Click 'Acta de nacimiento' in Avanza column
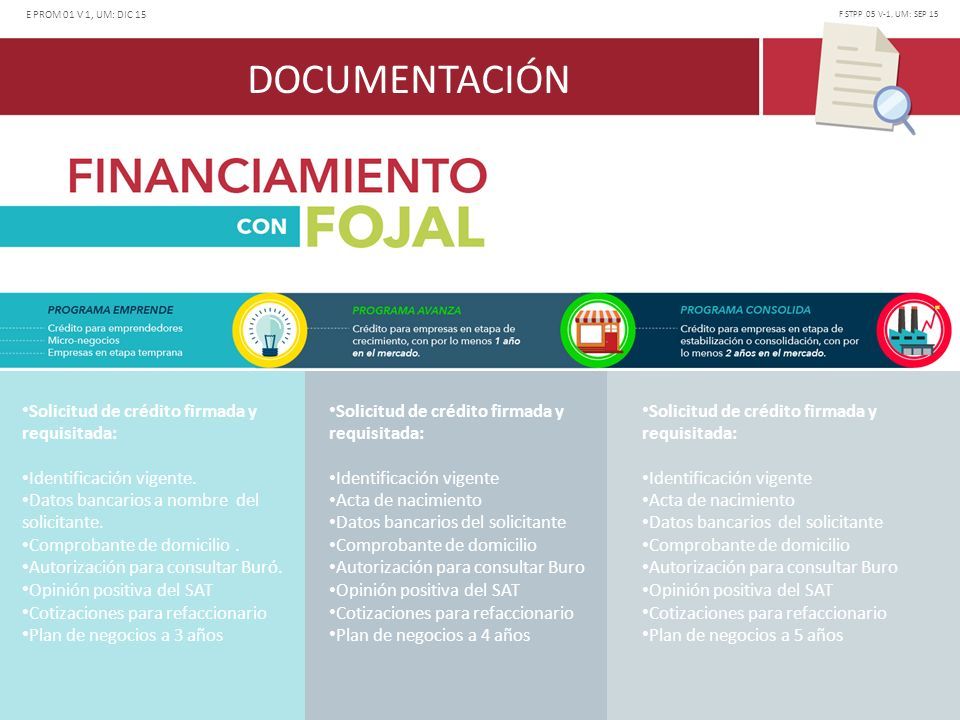Image resolution: width=960 pixels, height=720 pixels. coord(405,500)
